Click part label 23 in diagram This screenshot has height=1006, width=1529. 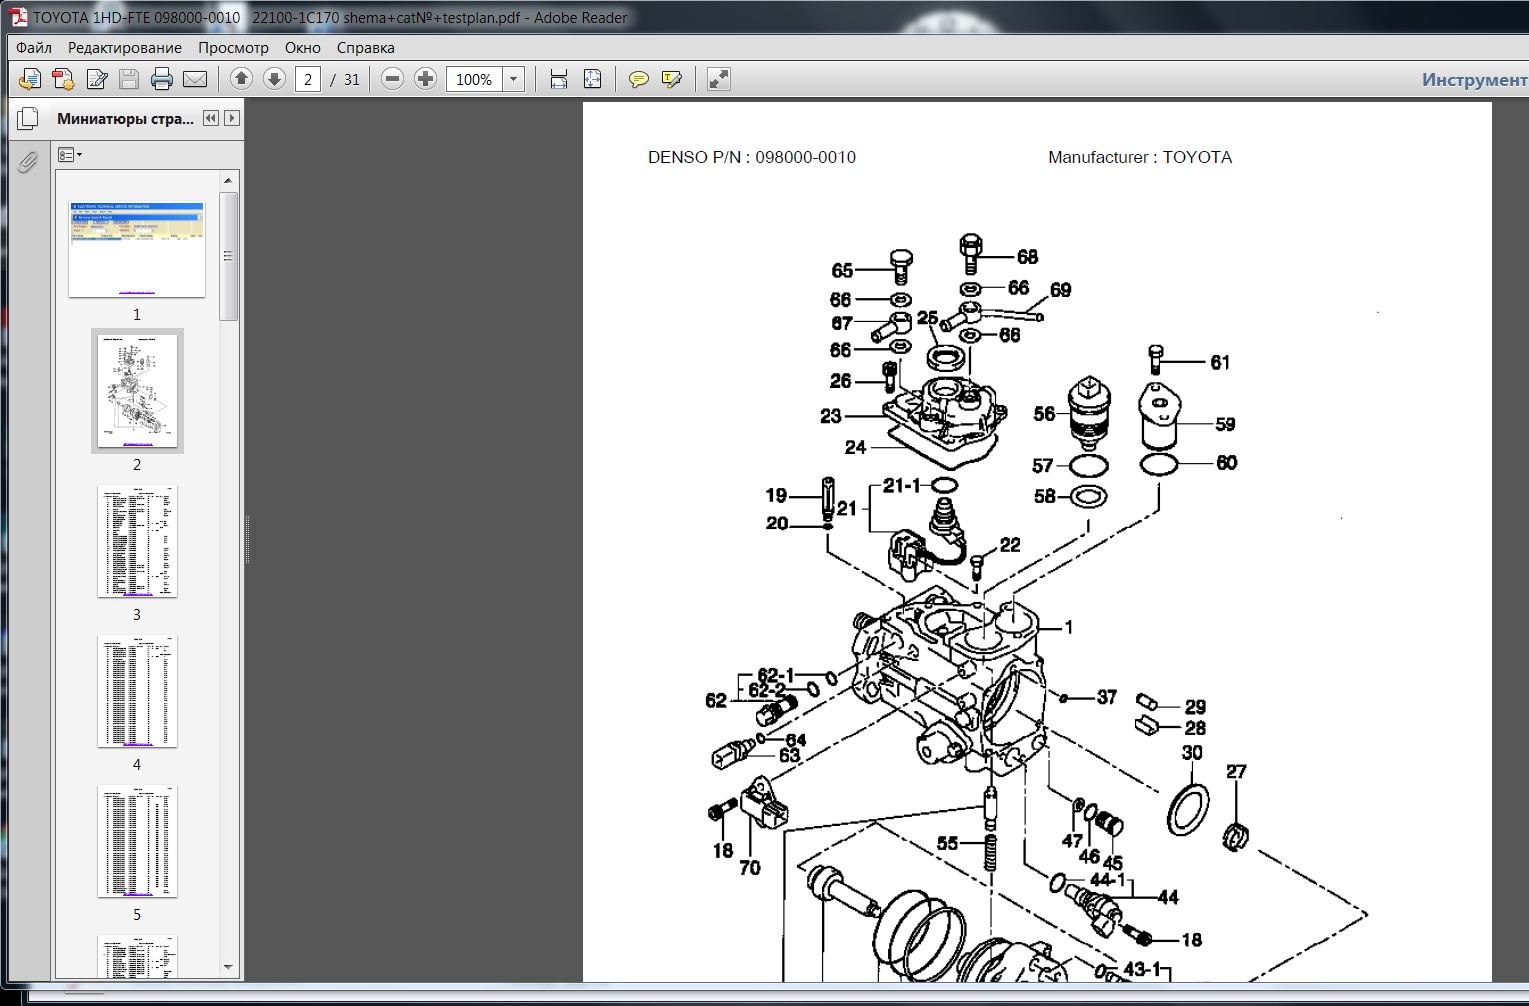click(x=831, y=416)
